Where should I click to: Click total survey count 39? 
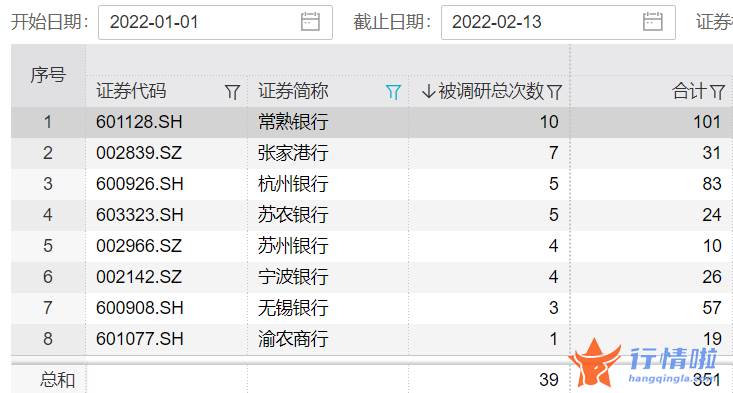point(549,379)
